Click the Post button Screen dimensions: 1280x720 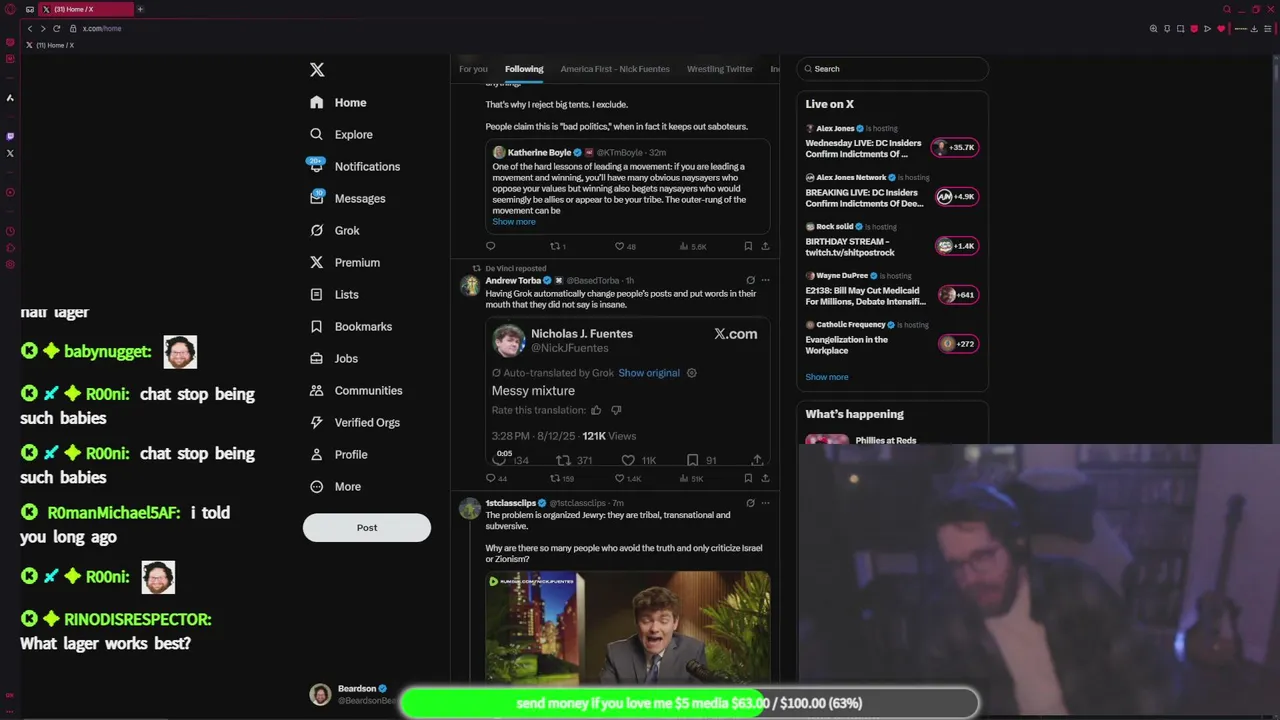pos(367,527)
